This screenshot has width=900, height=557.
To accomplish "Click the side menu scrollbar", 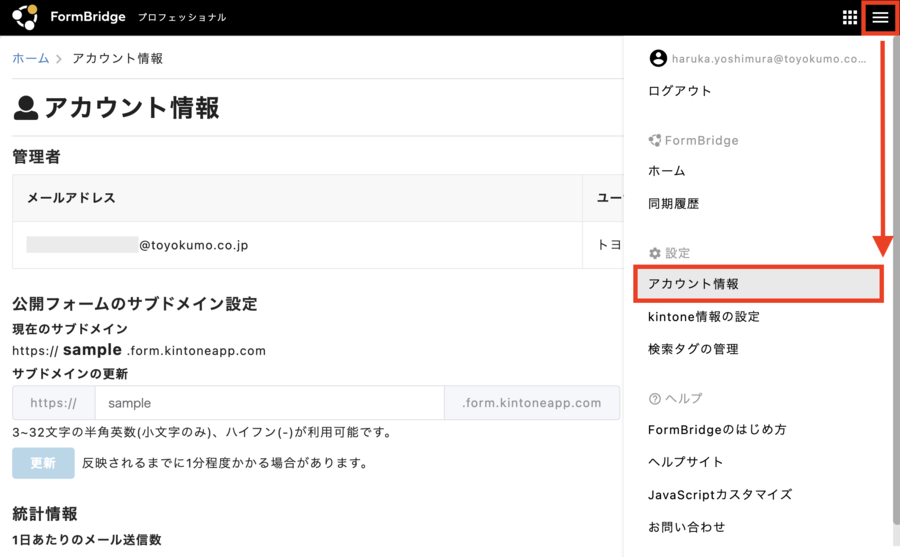I will coord(896,280).
